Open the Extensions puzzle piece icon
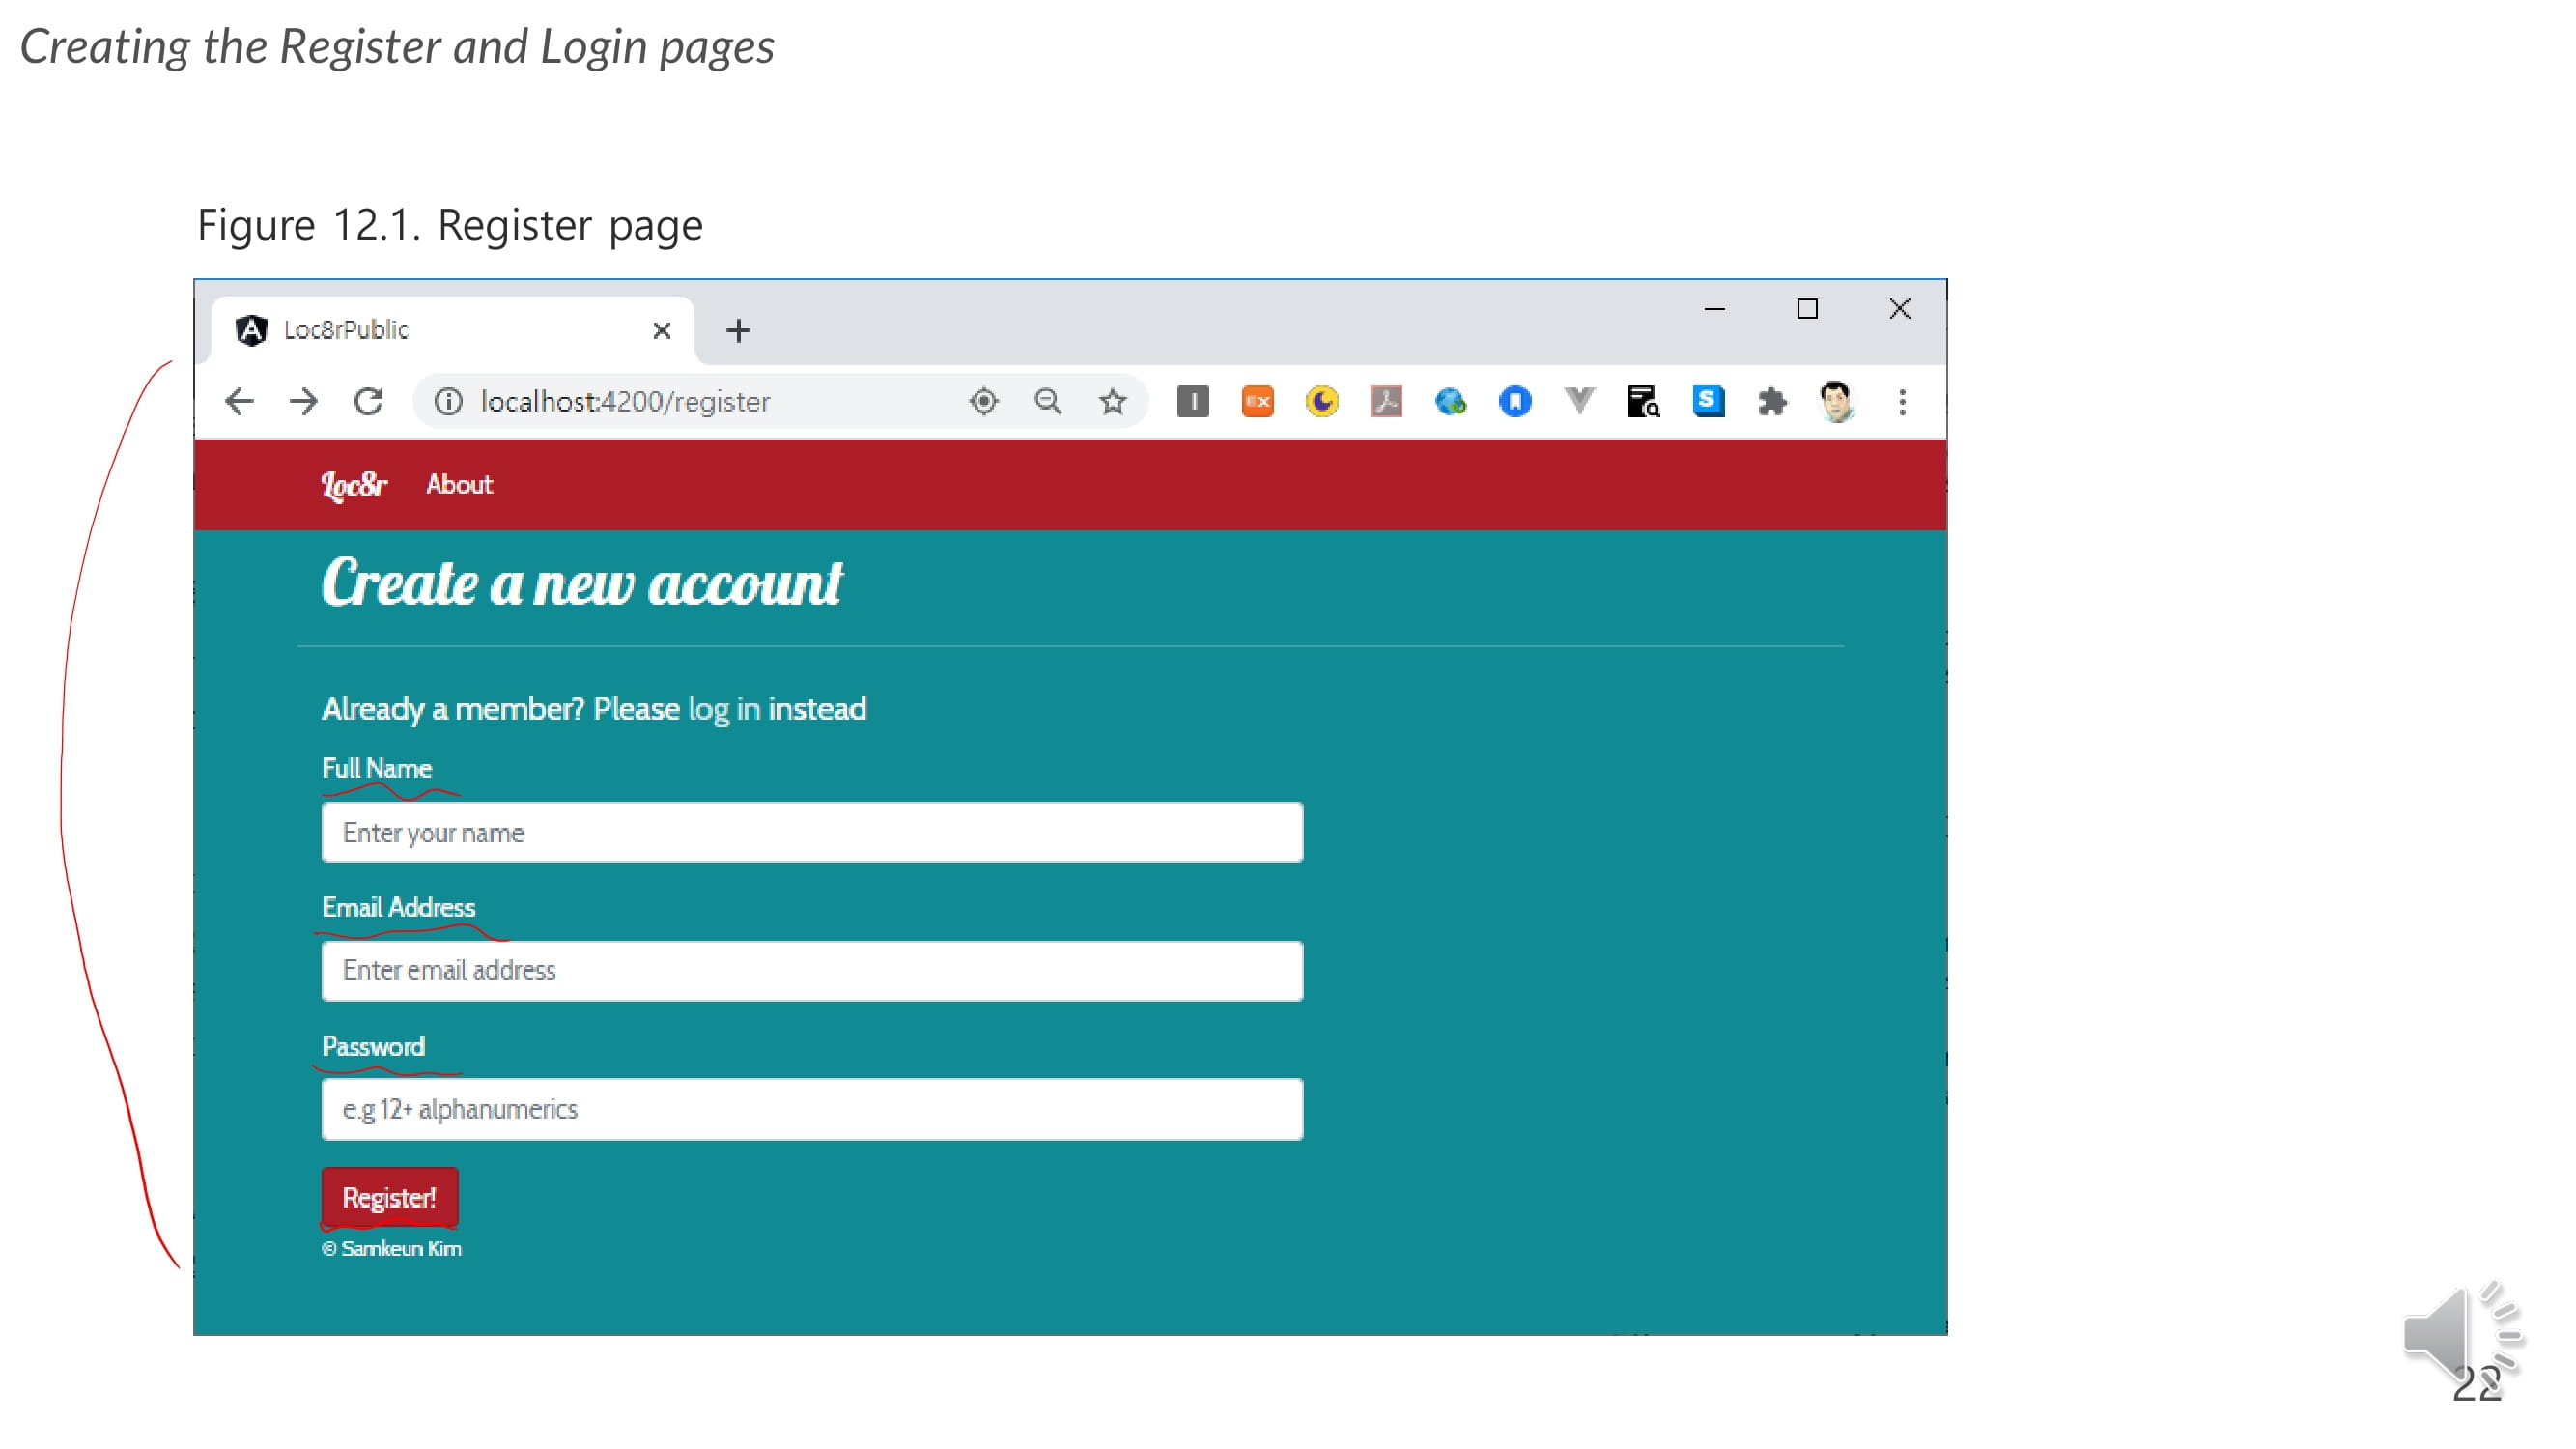2576x1449 pixels. point(1771,402)
